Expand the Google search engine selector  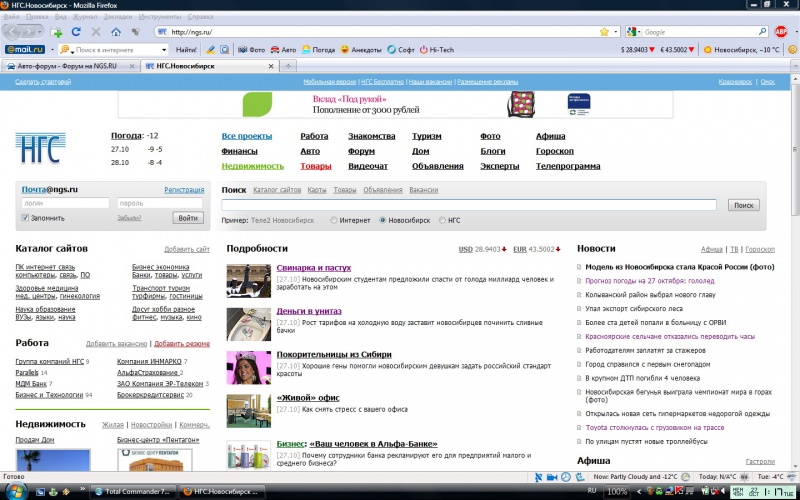pos(634,32)
